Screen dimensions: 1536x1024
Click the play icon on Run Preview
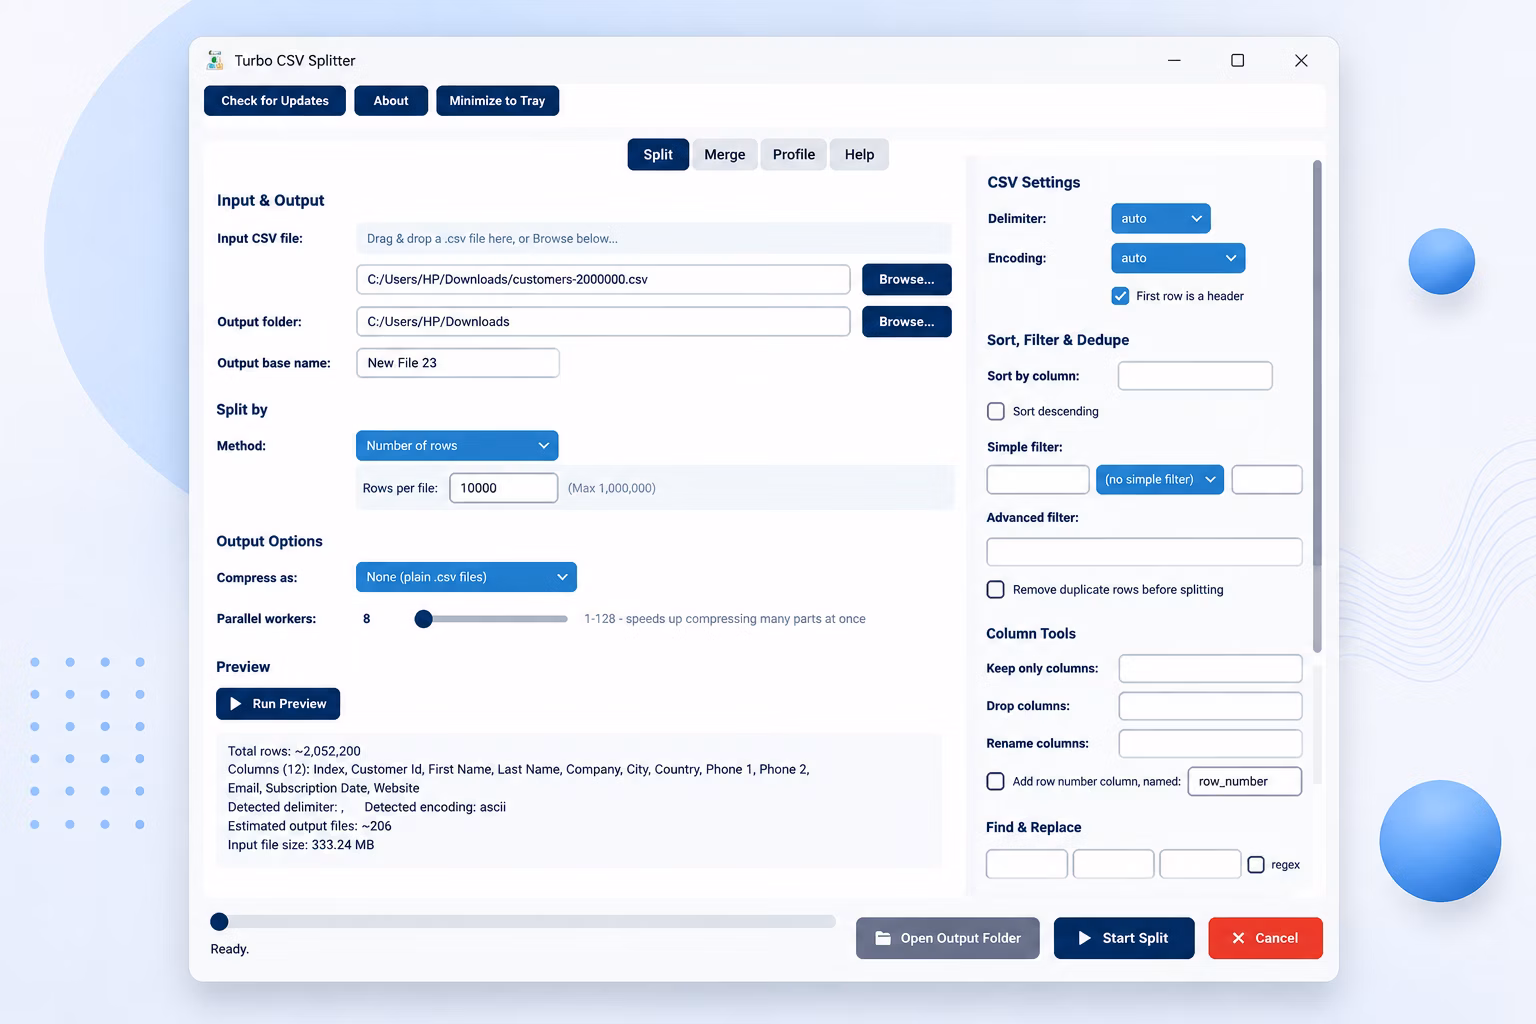(x=236, y=704)
